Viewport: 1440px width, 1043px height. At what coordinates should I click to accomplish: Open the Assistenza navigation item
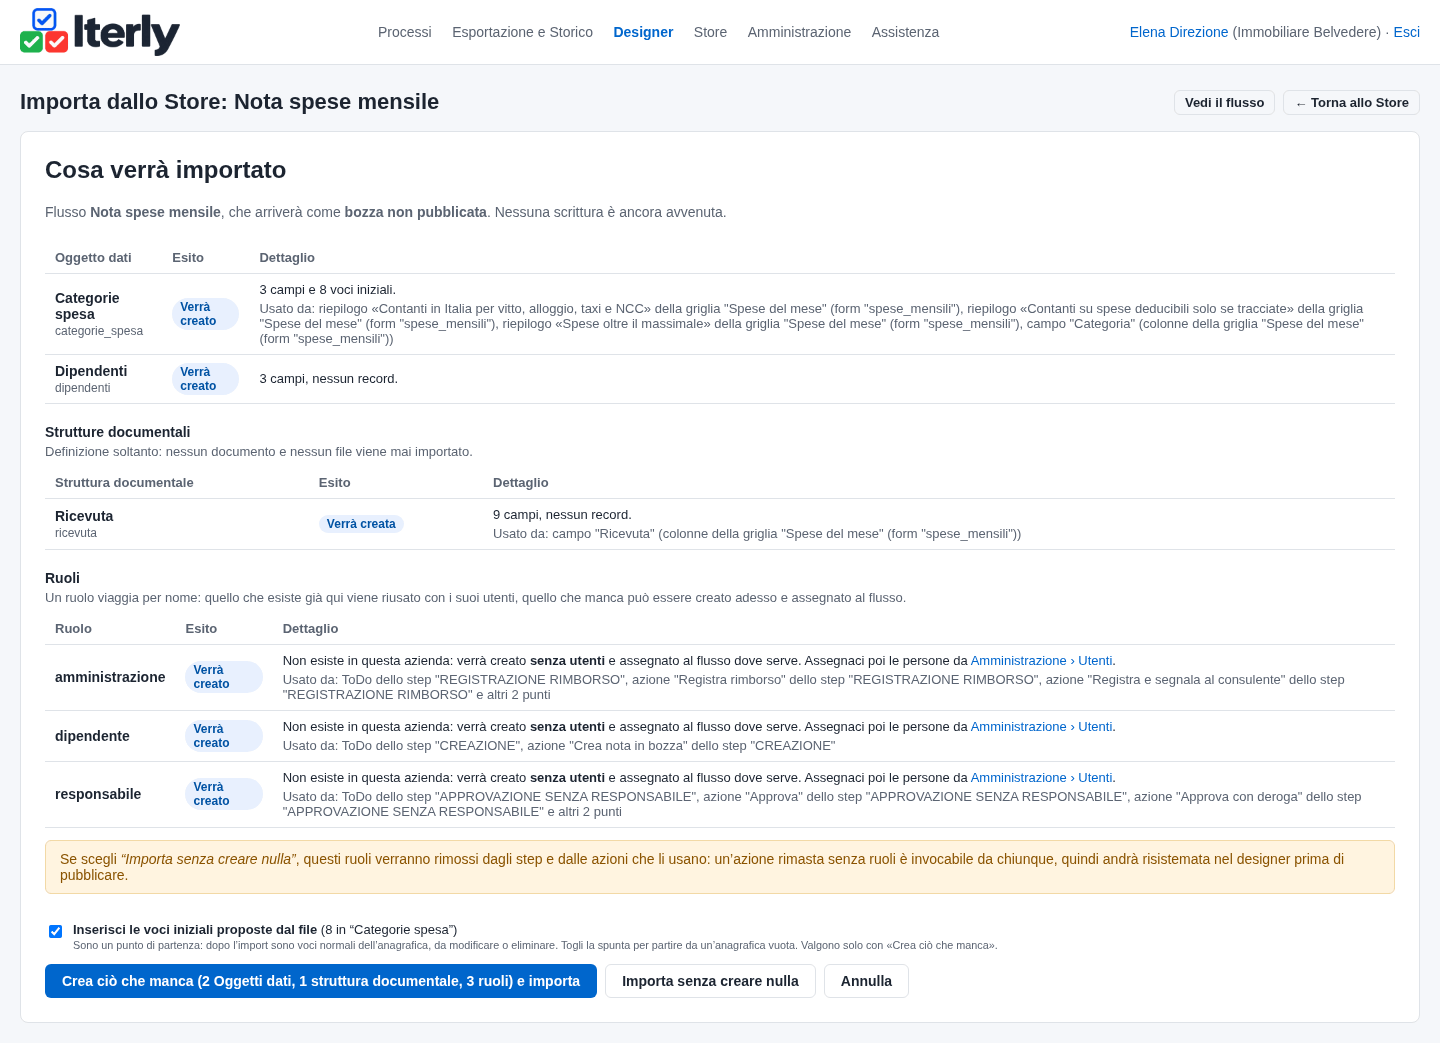pos(905,32)
